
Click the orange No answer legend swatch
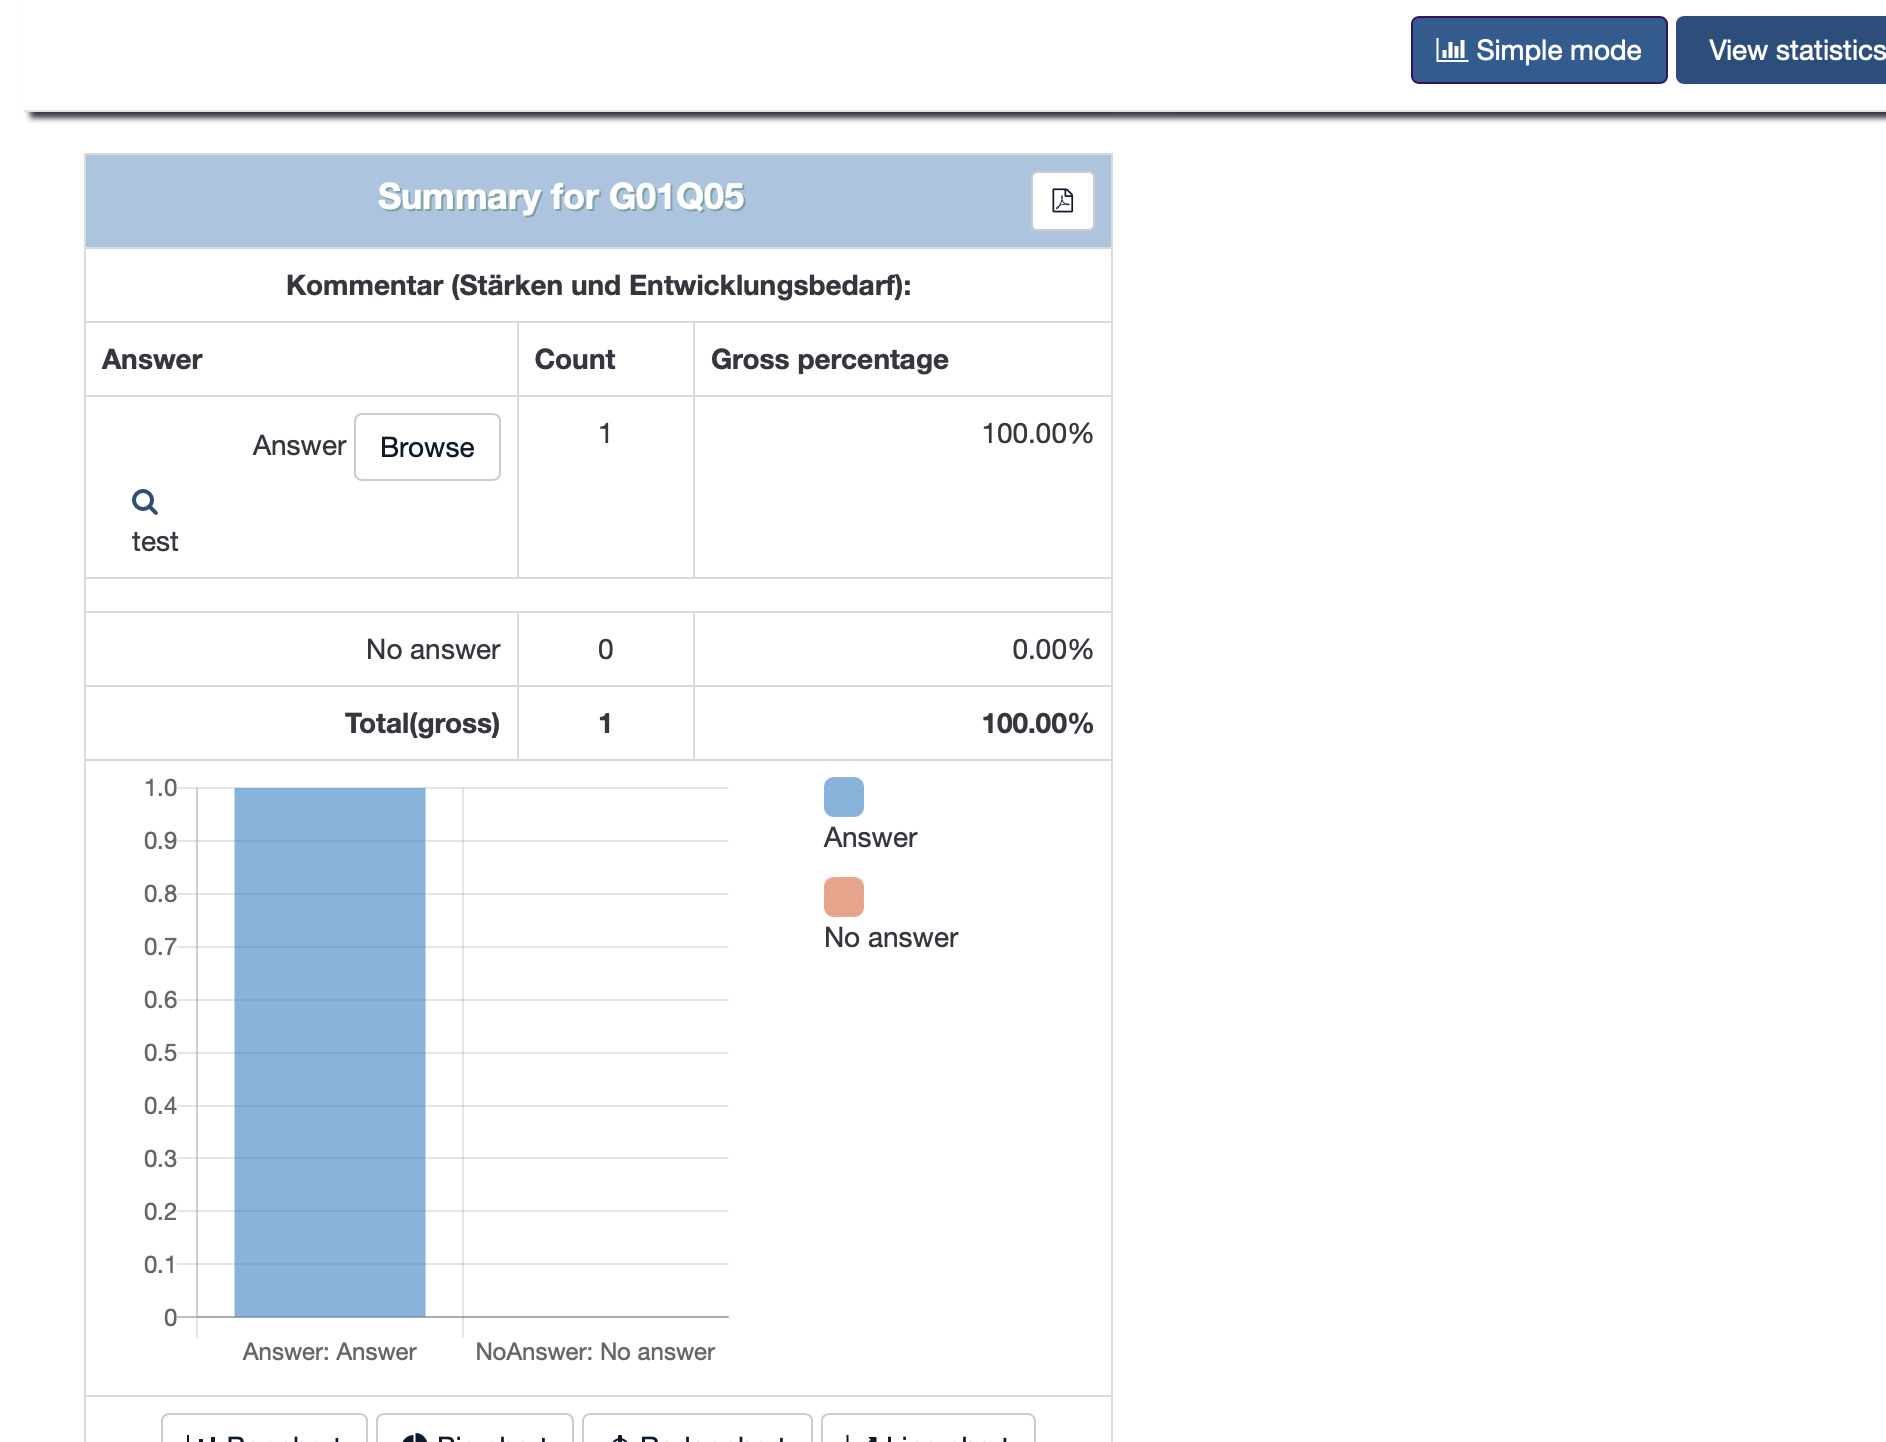coord(843,897)
